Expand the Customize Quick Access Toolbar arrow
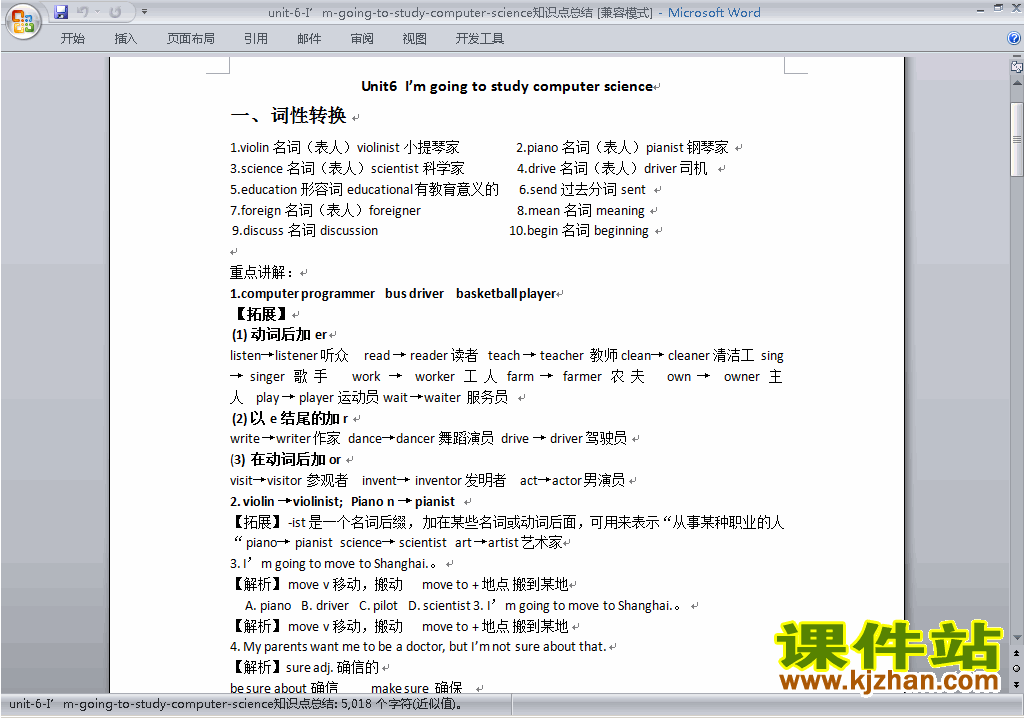1024x718 pixels. 144,12
